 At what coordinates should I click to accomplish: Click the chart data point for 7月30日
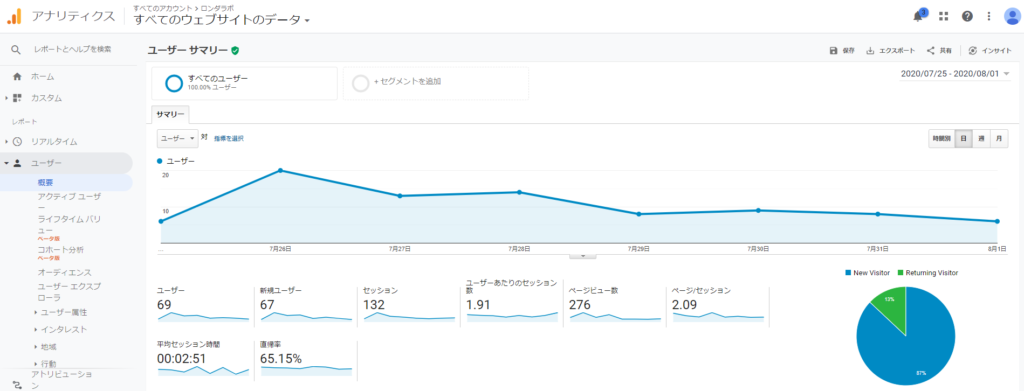[758, 210]
